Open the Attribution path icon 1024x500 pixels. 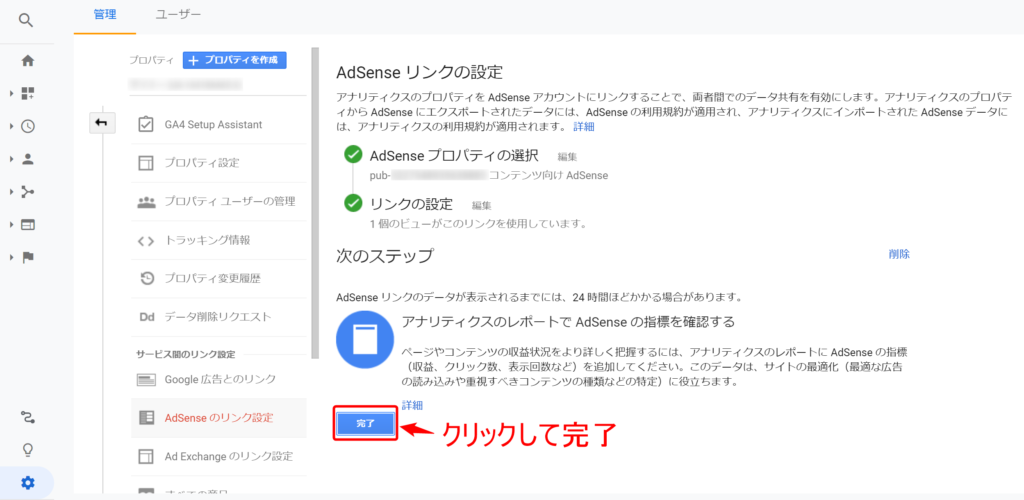(x=27, y=417)
